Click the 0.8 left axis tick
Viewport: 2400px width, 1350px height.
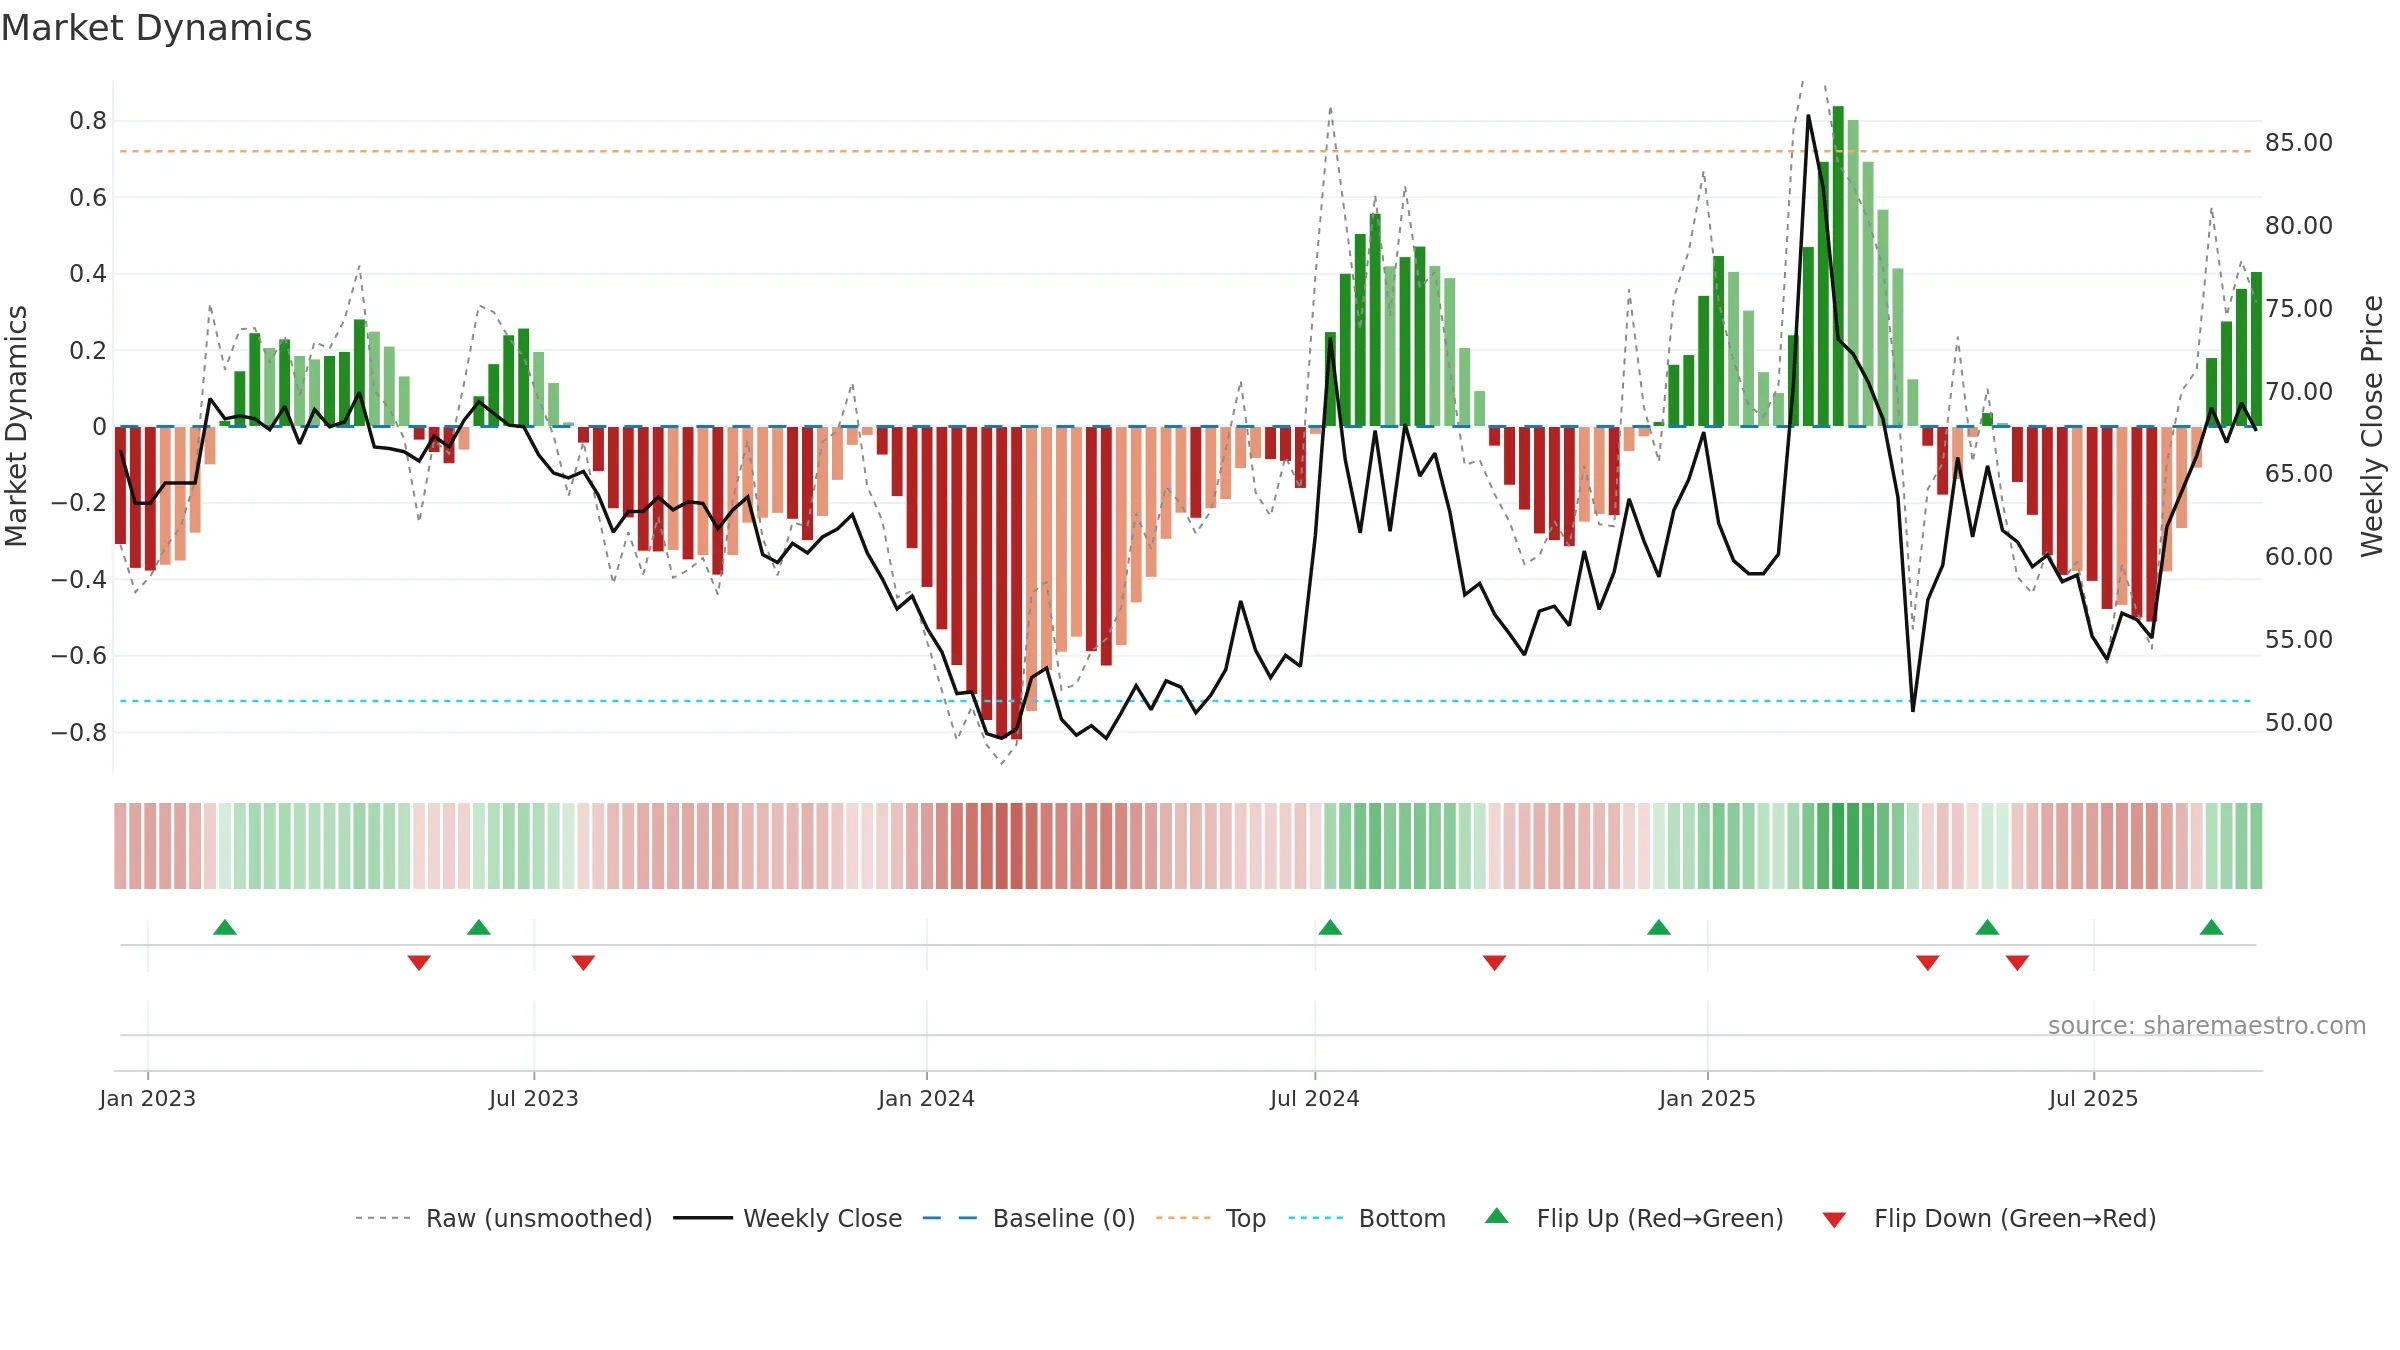(x=88, y=121)
